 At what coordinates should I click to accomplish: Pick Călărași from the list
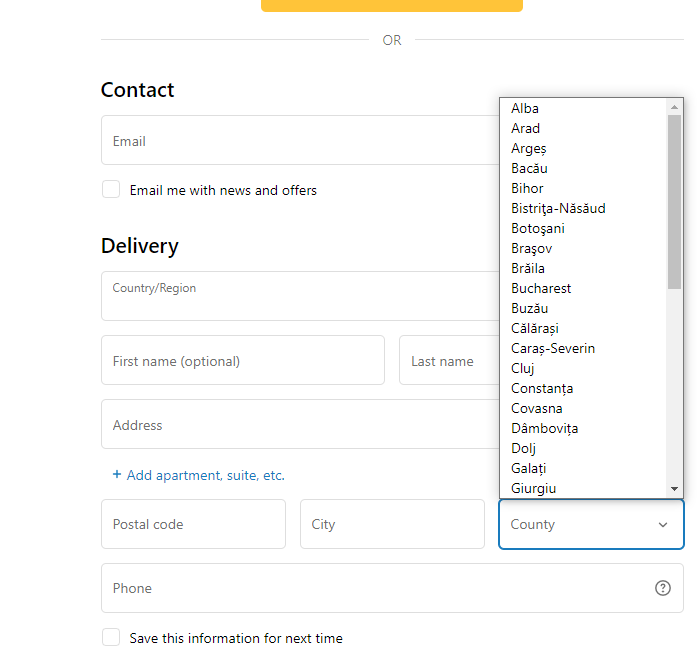pyautogui.click(x=583, y=329)
